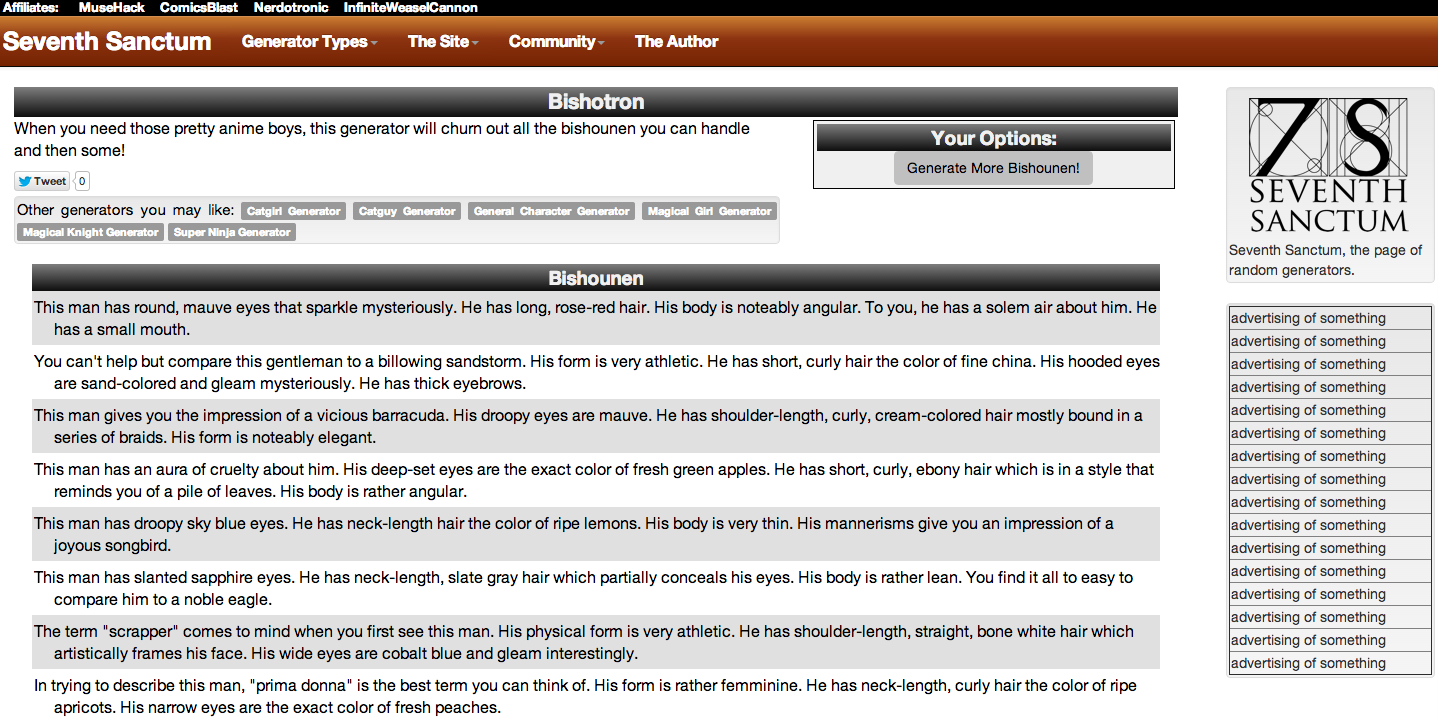This screenshot has width=1438, height=721.
Task: Open the Generator Types dropdown menu
Action: click(310, 42)
